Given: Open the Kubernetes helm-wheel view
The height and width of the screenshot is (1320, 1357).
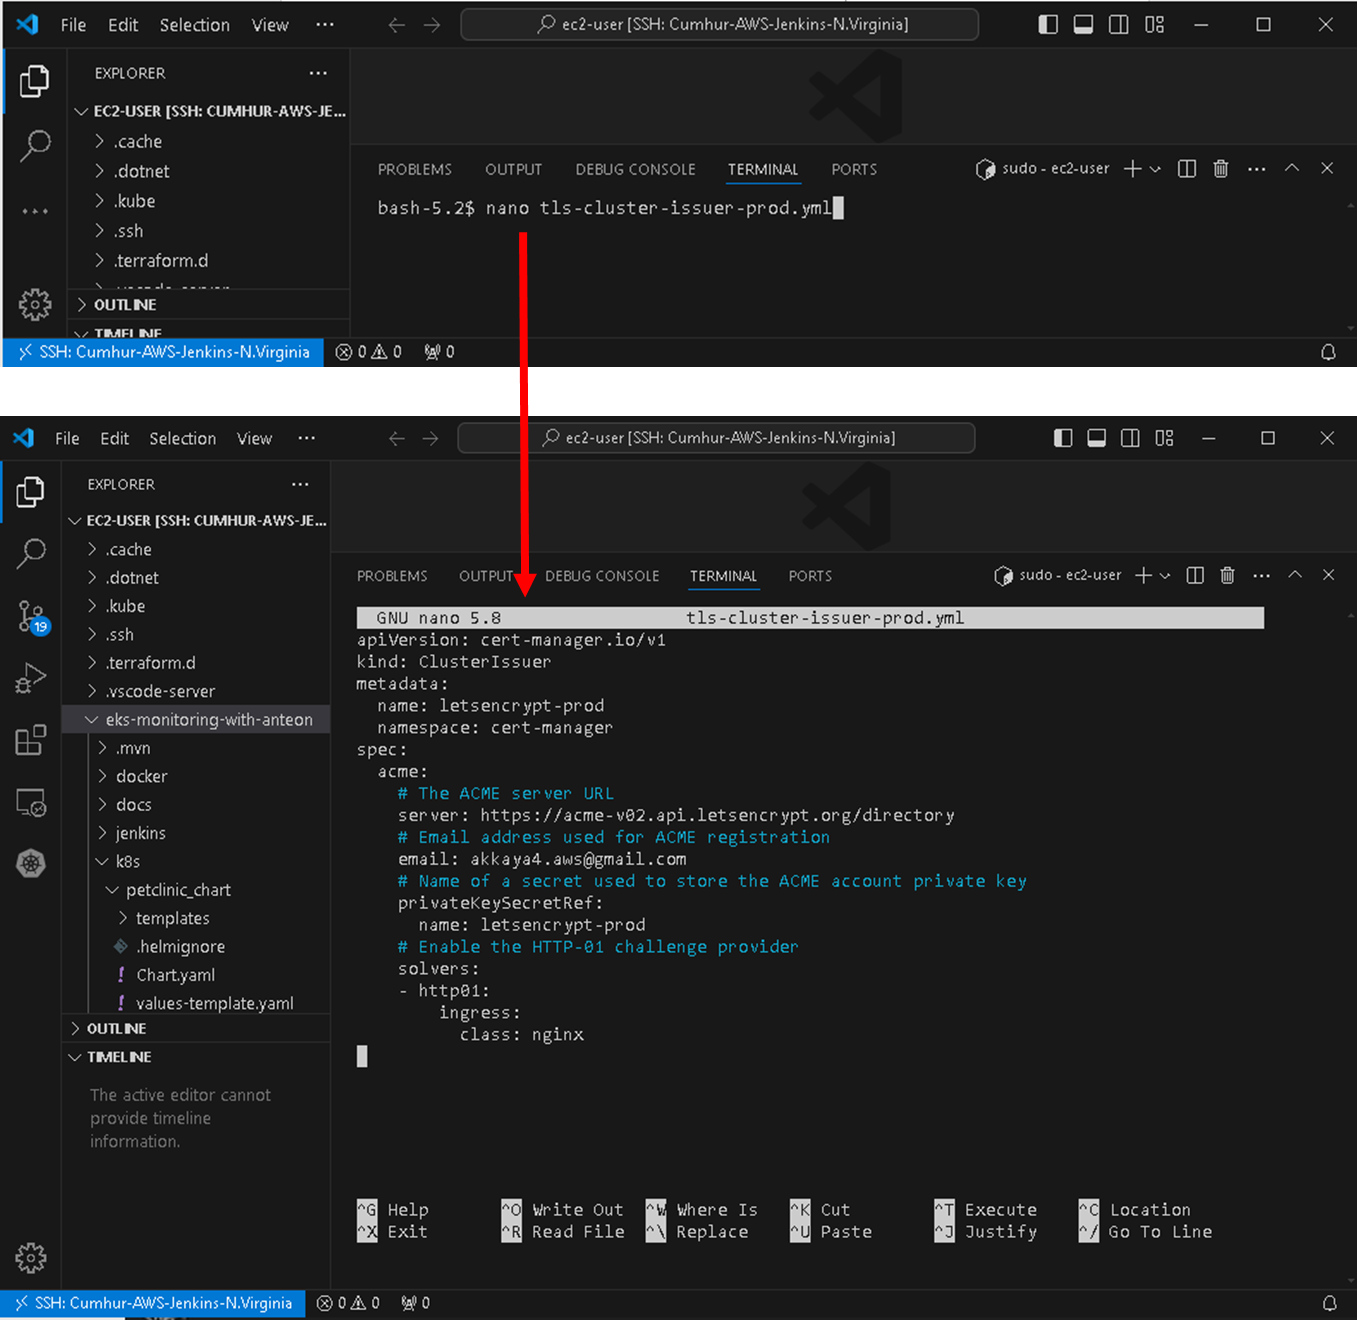Looking at the screenshot, I should tap(31, 863).
